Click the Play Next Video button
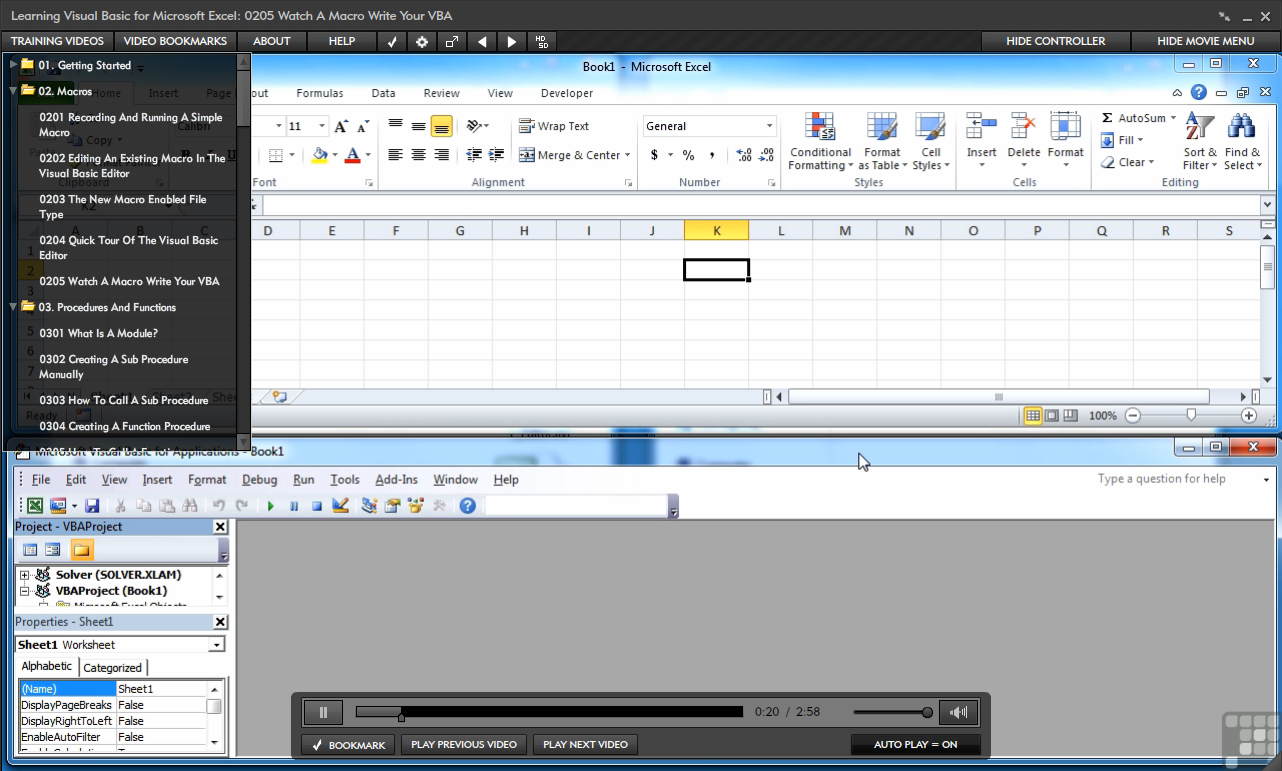The height and width of the screenshot is (771, 1282). coord(585,745)
